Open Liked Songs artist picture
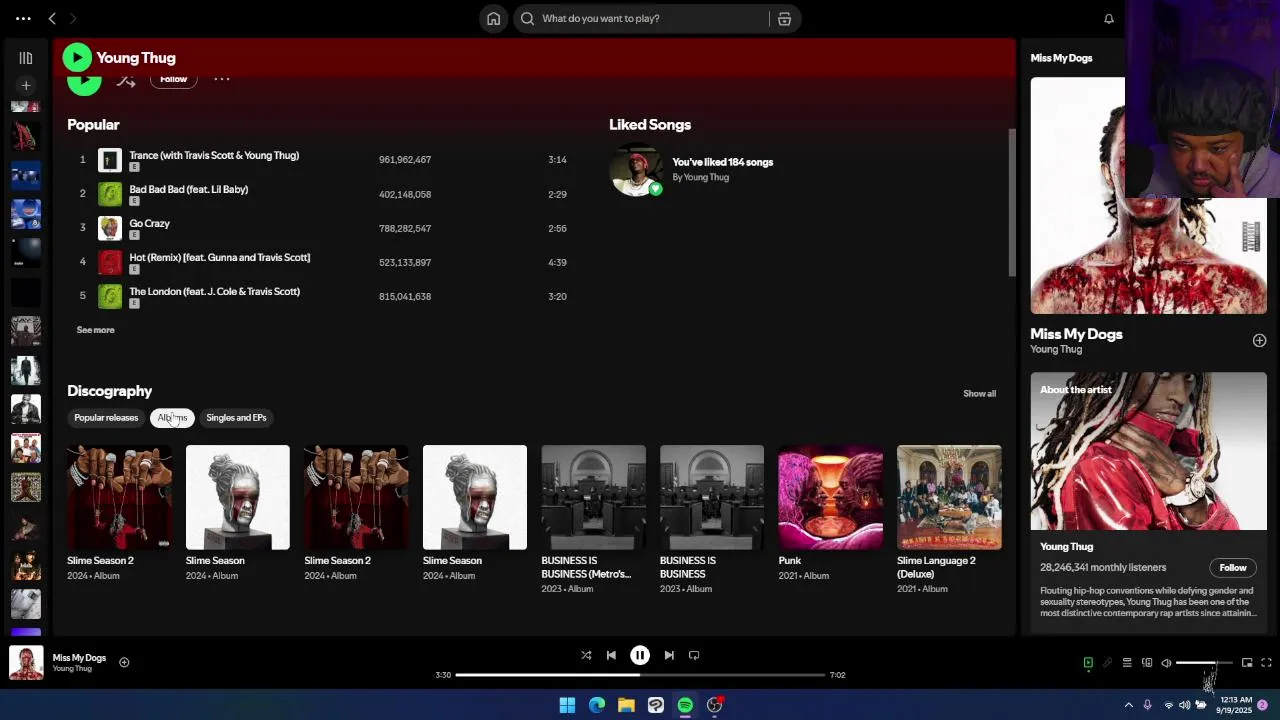This screenshot has width=1280, height=720. click(x=636, y=169)
